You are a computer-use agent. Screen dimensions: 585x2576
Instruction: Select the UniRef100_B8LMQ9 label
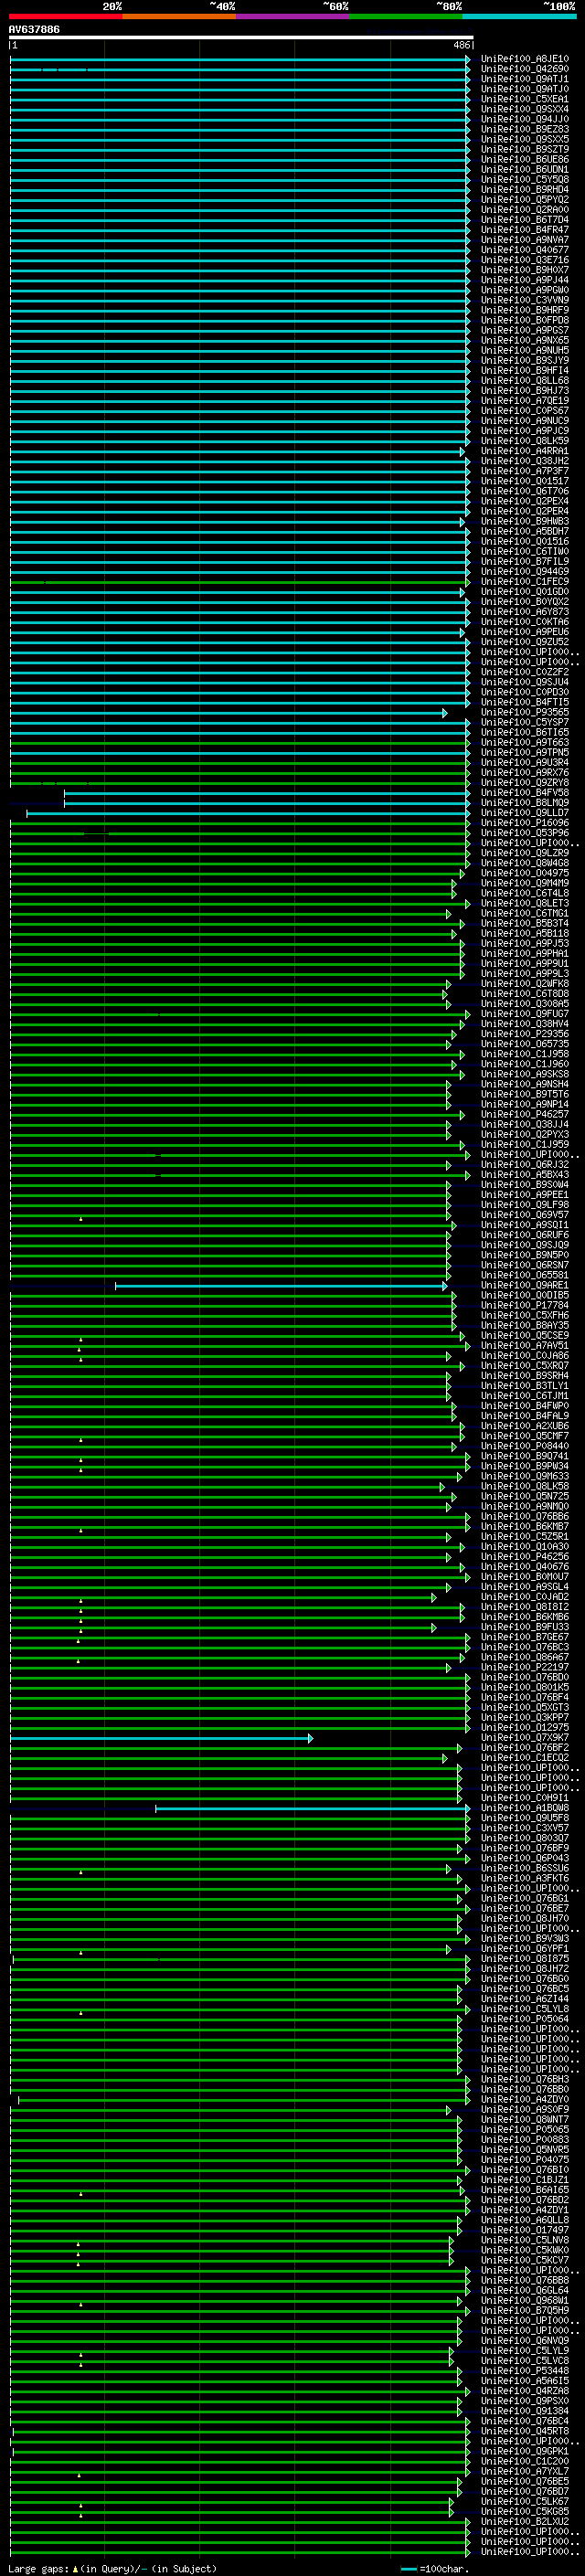click(x=525, y=803)
